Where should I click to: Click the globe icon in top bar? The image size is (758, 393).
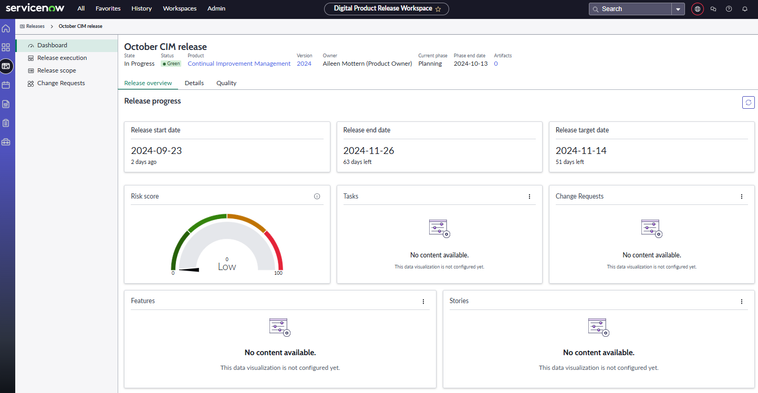[x=697, y=9]
